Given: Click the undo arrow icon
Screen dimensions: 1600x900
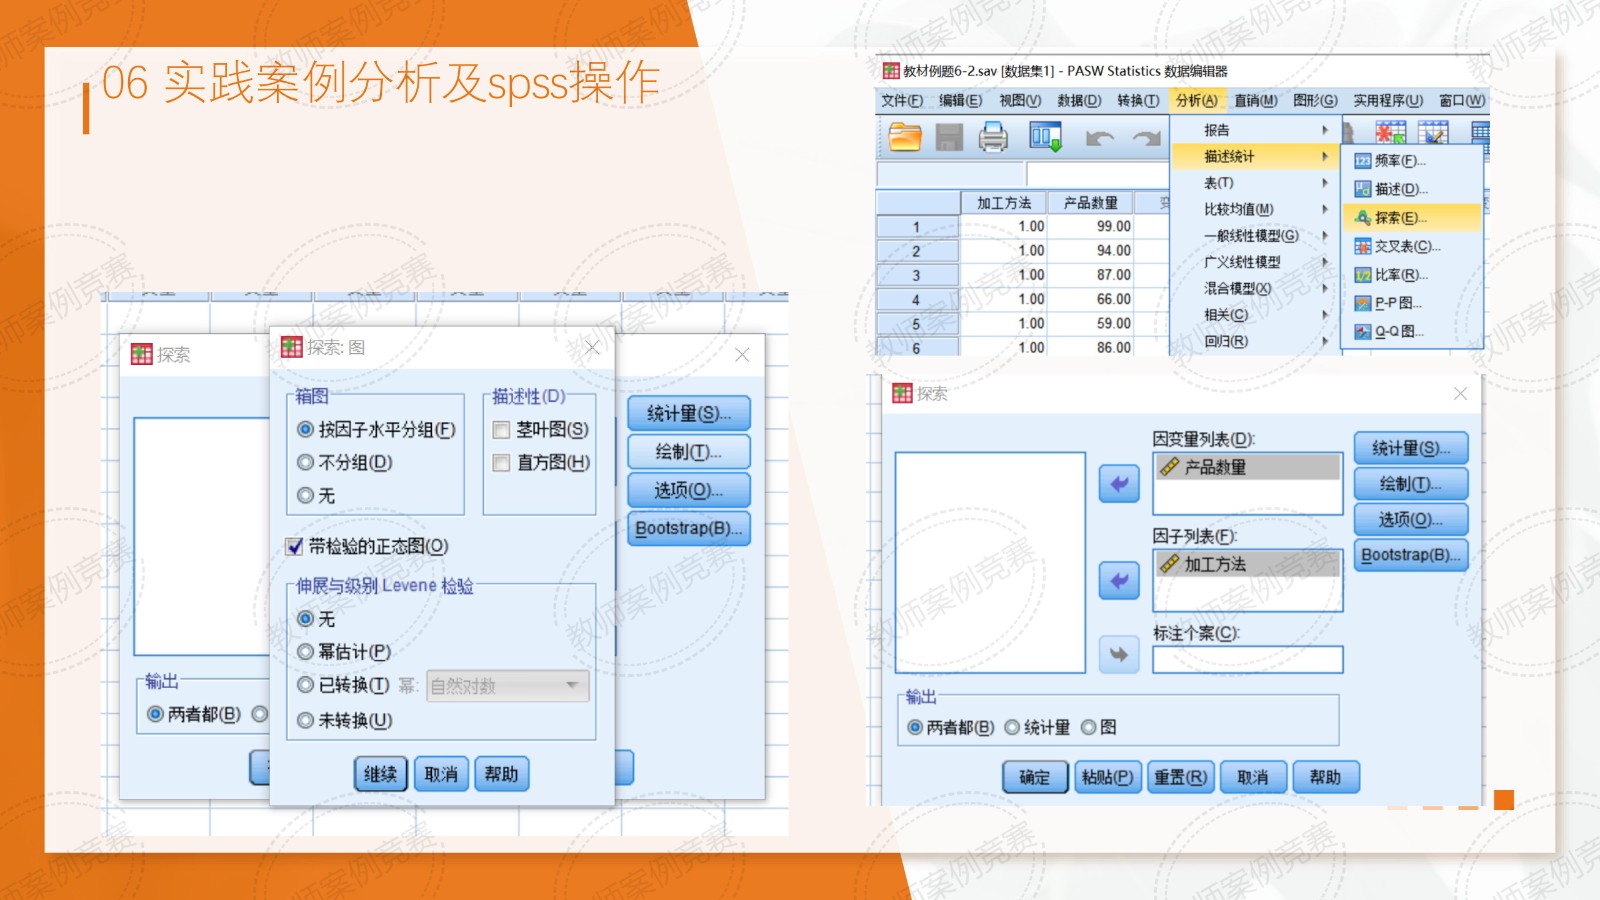Looking at the screenshot, I should click(1100, 138).
